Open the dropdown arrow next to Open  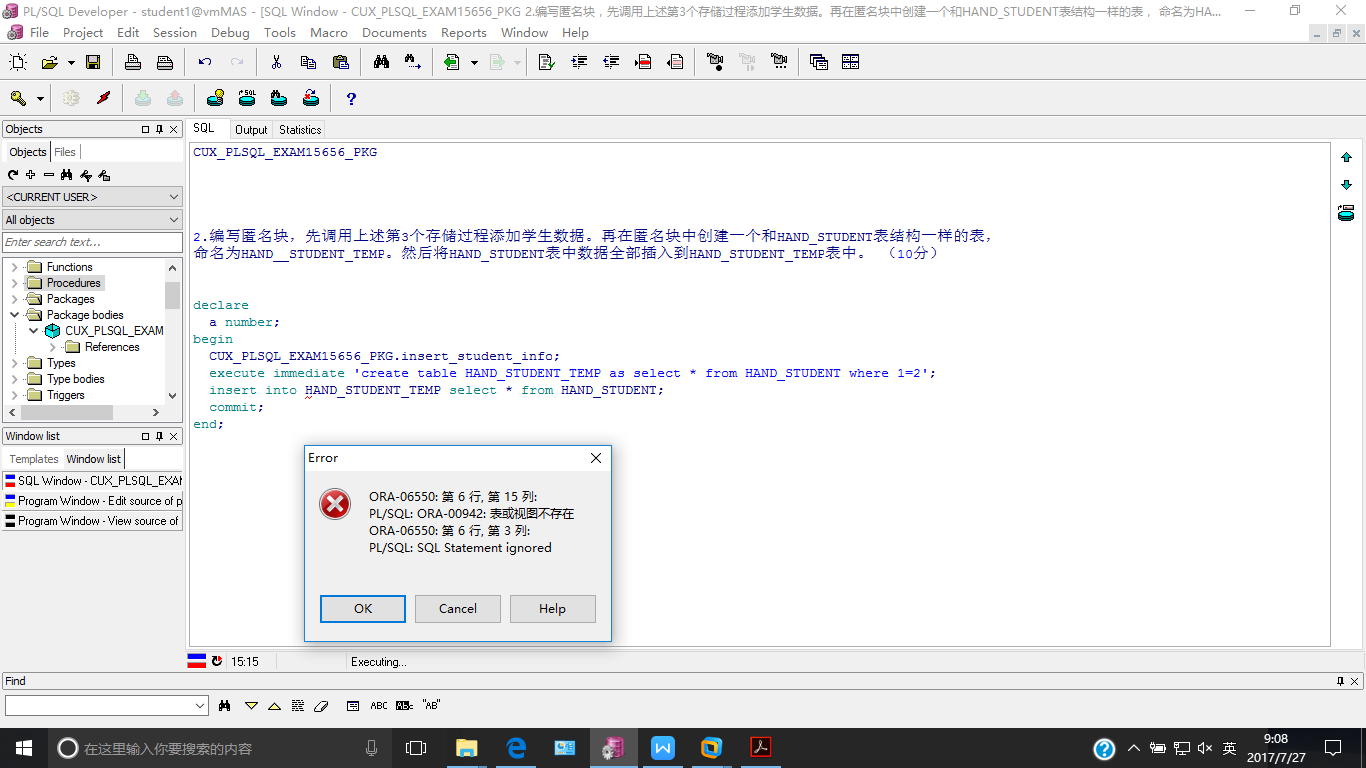point(71,62)
